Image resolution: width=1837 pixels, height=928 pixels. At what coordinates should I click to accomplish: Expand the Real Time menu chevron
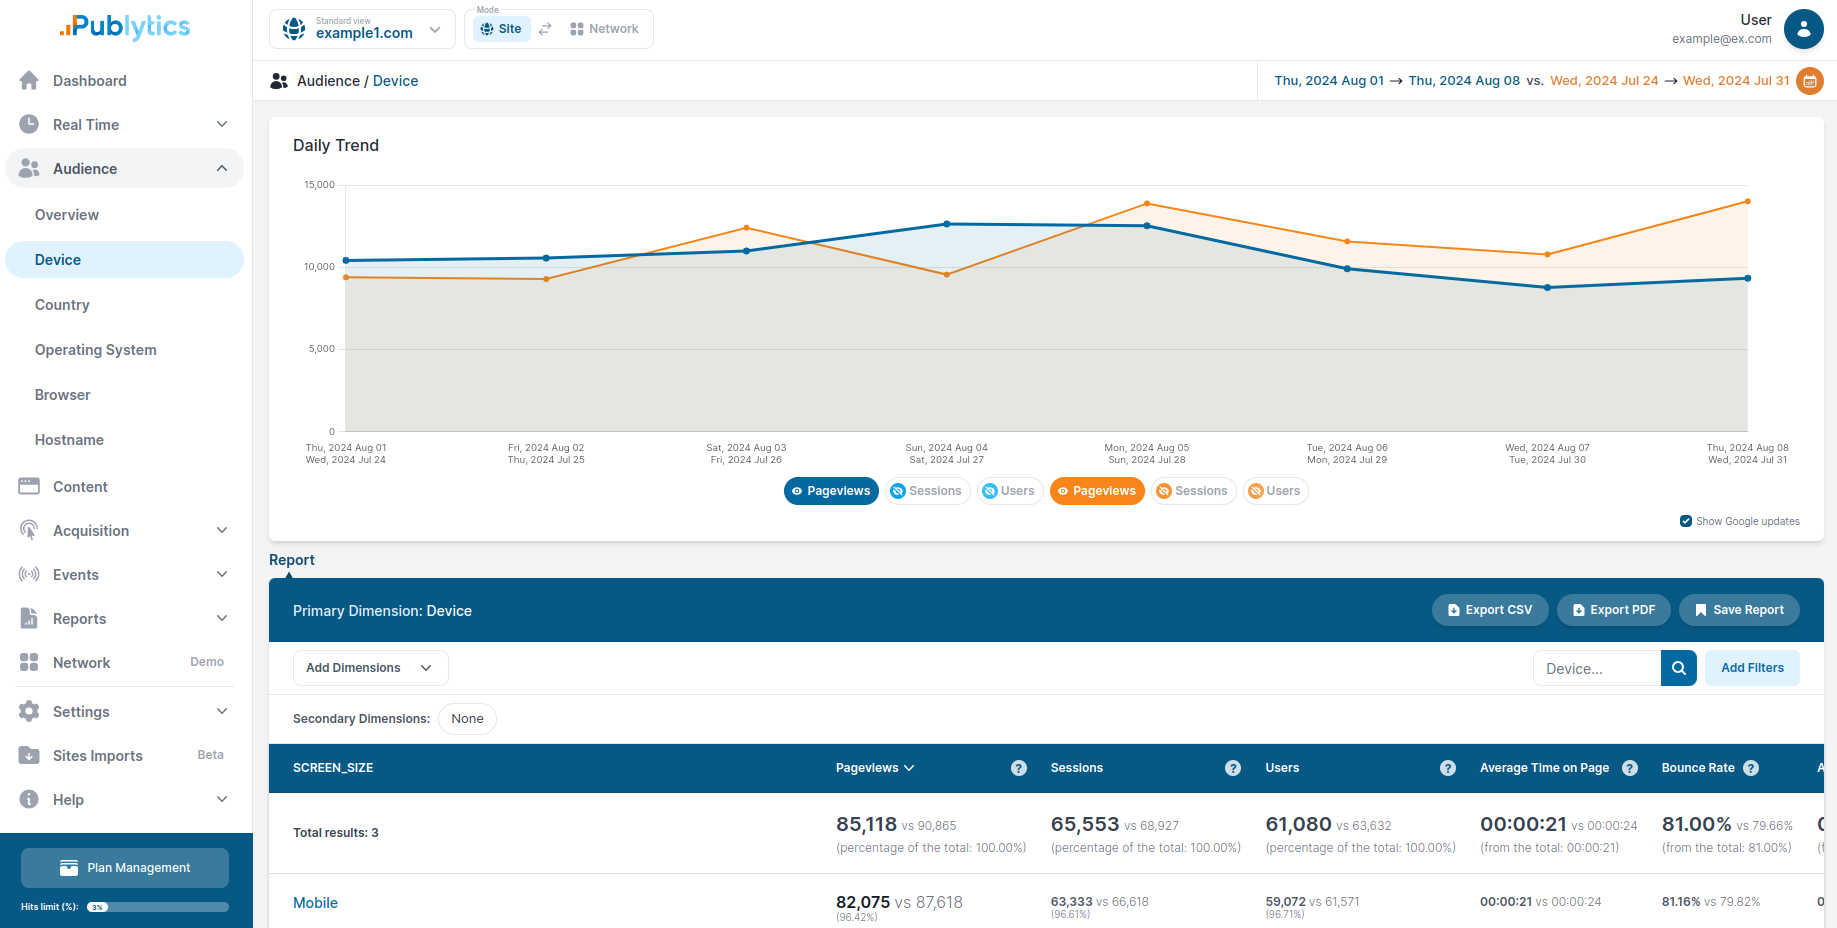(x=222, y=124)
